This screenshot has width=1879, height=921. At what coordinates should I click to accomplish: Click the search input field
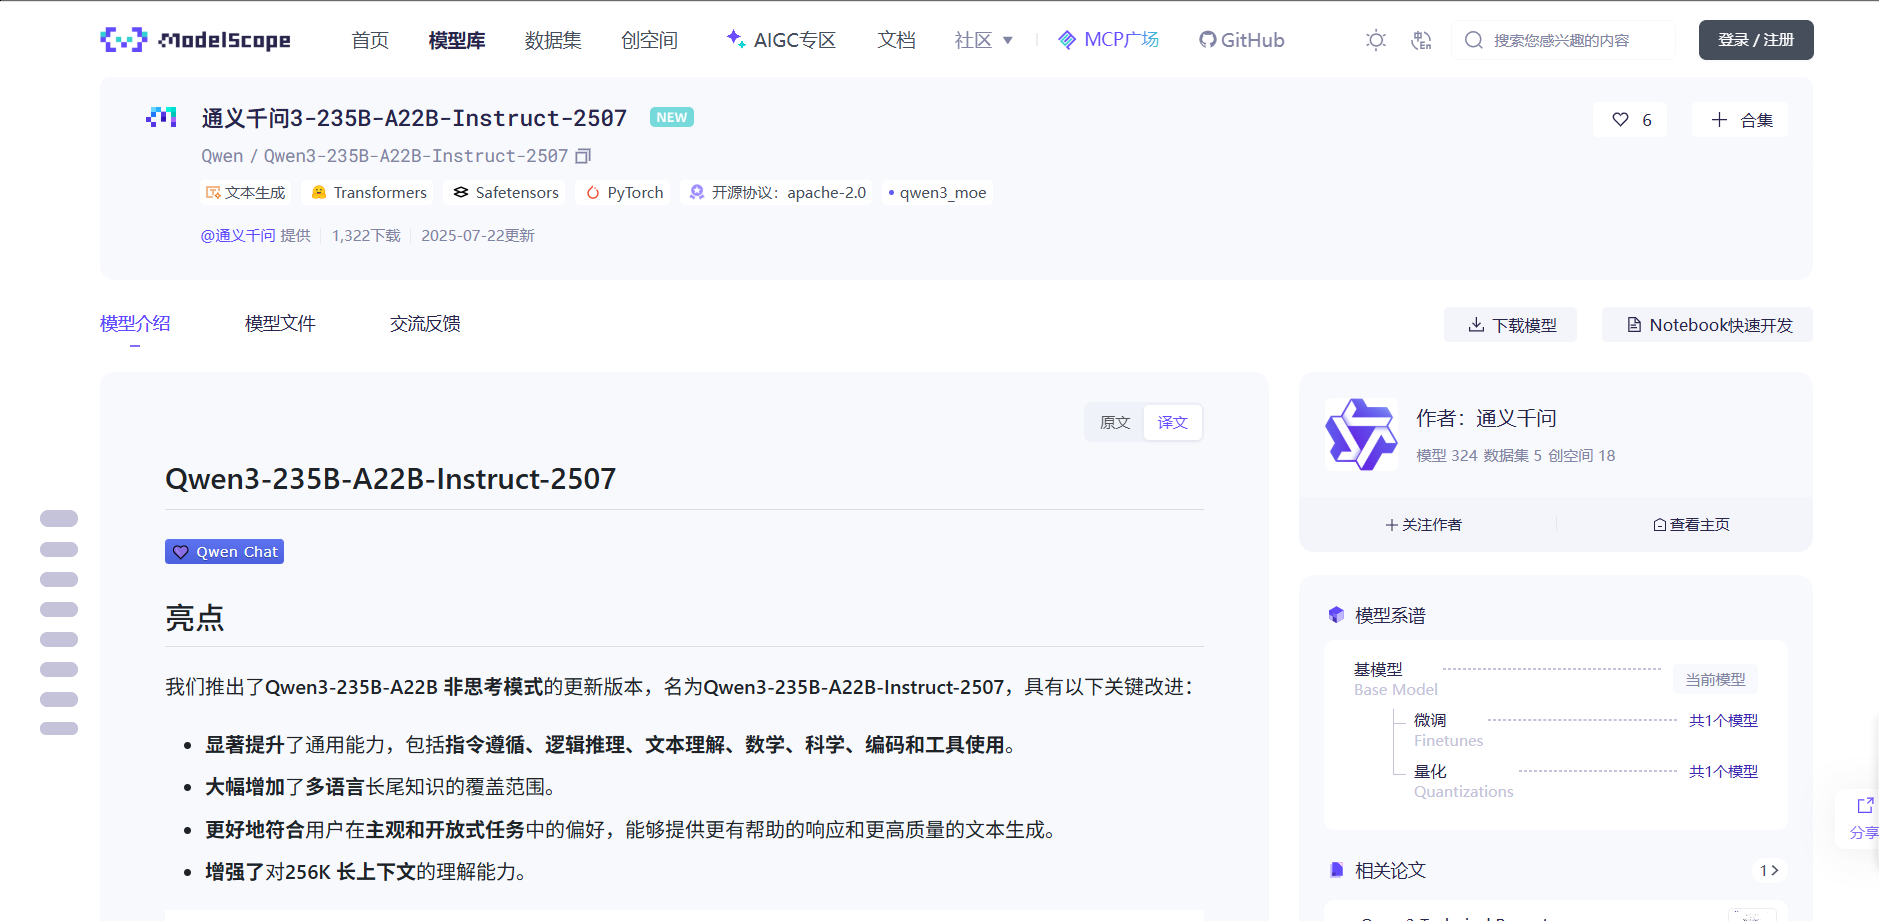pyautogui.click(x=1570, y=40)
